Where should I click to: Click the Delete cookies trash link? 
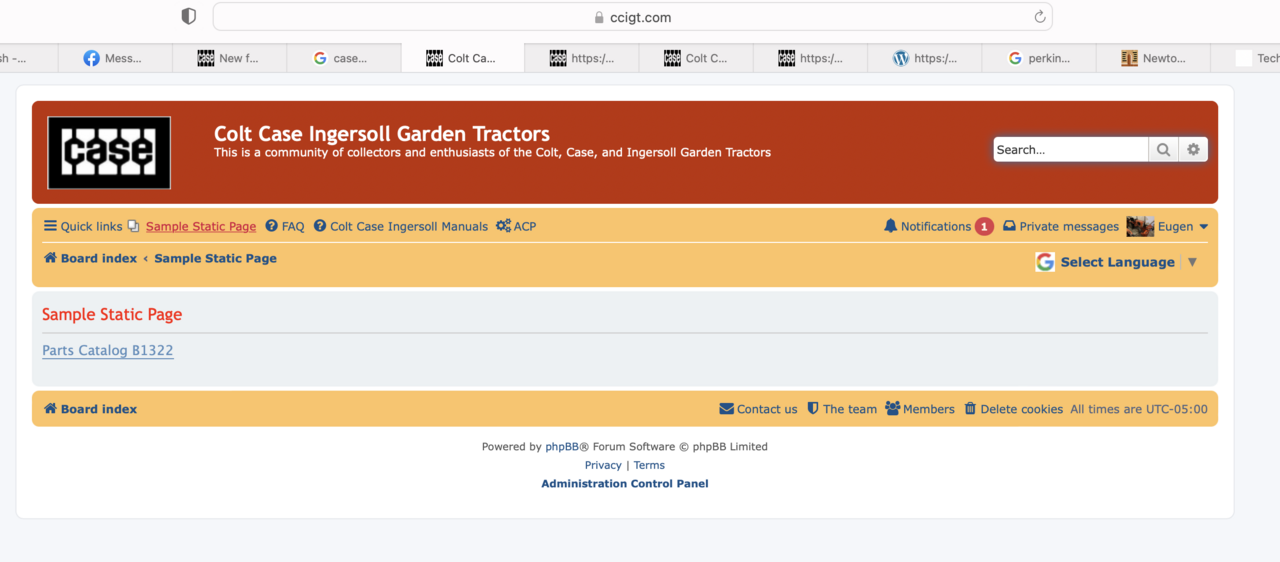tap(1013, 409)
